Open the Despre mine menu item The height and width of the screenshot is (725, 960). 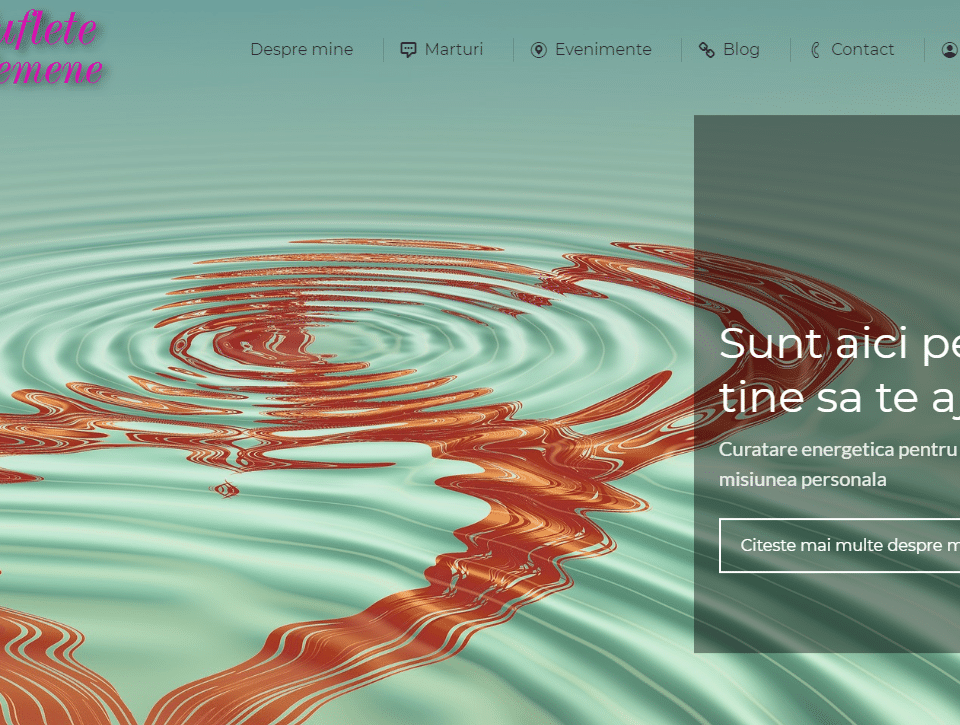301,50
